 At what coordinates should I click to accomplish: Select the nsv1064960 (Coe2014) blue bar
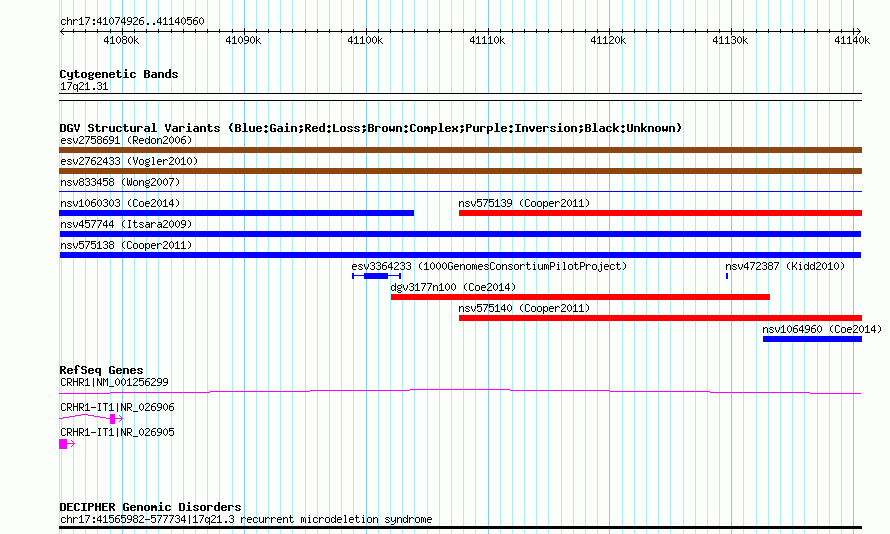[x=812, y=339]
